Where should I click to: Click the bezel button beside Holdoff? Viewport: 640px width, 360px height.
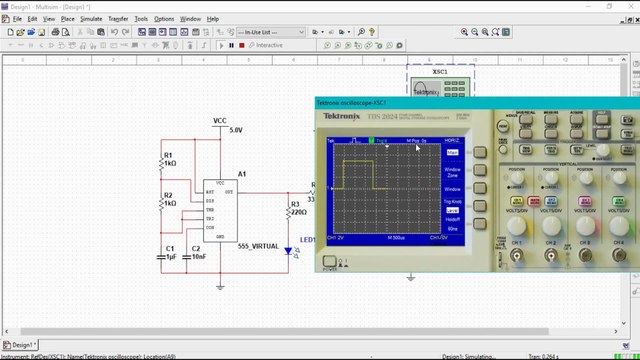click(480, 224)
